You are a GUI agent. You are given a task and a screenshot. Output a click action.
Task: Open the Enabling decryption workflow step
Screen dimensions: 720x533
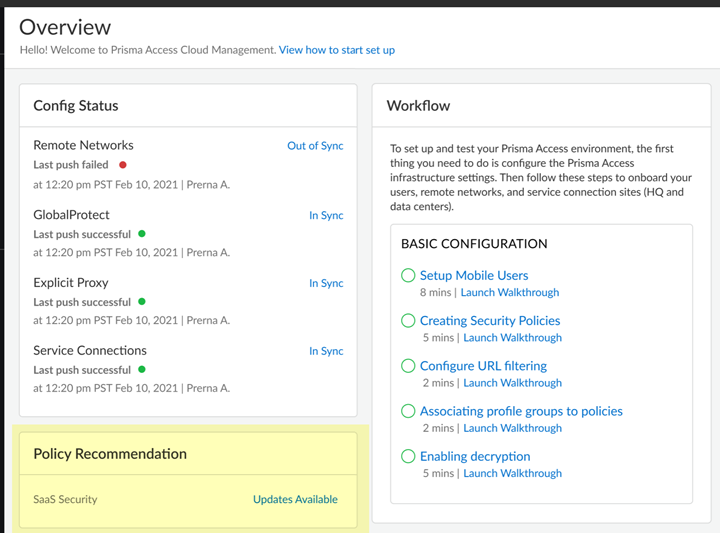475,456
